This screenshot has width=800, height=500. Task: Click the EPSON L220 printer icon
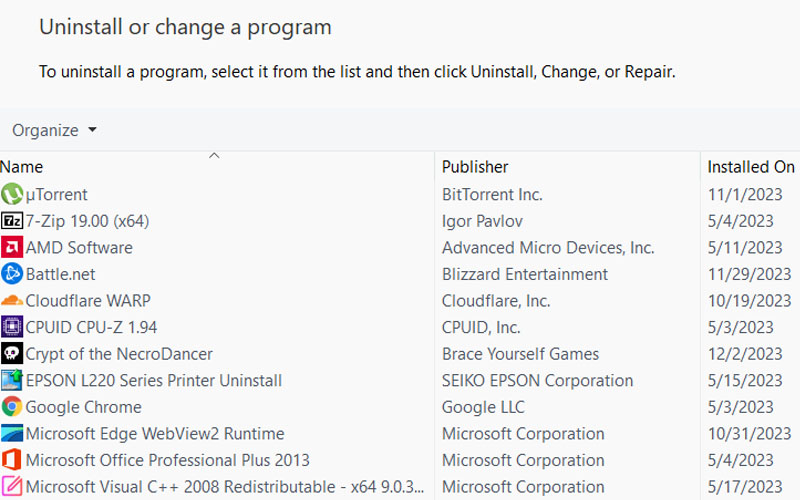coord(12,380)
